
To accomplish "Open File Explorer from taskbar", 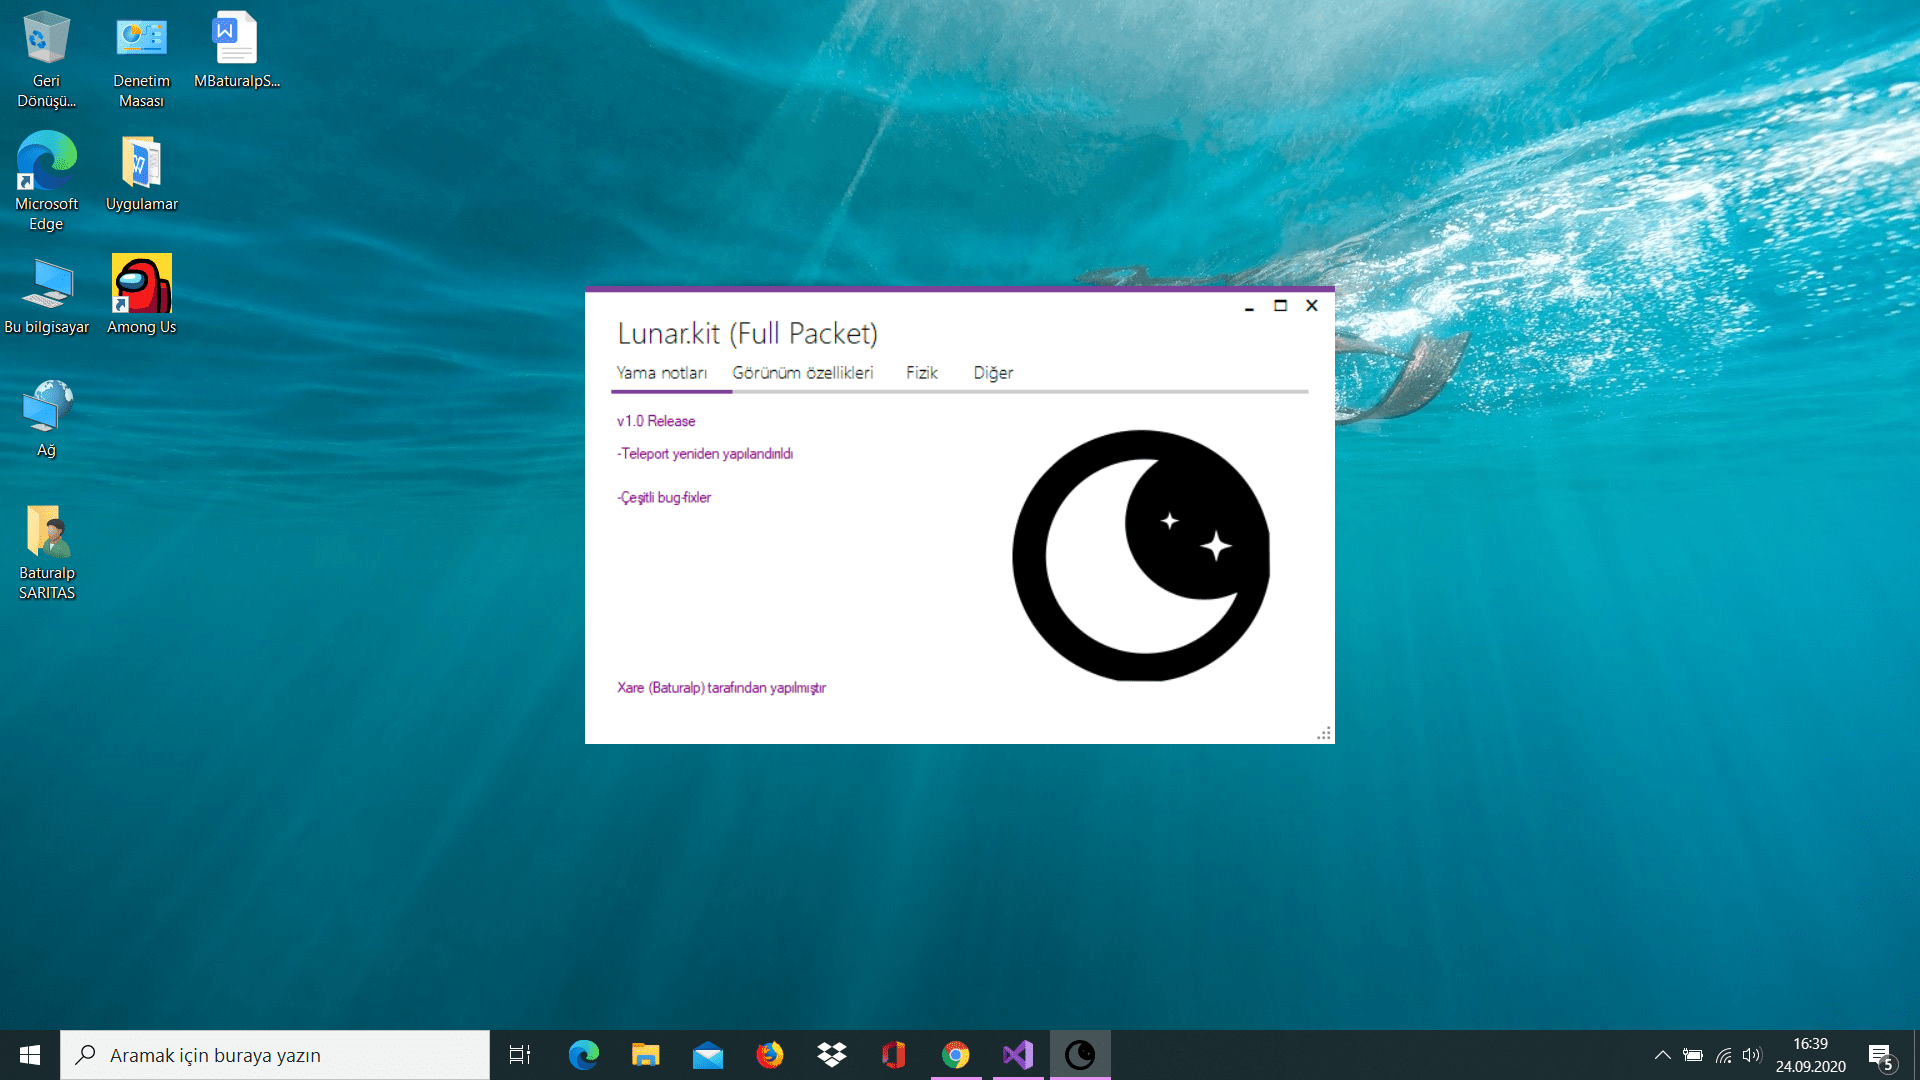I will 646,1055.
